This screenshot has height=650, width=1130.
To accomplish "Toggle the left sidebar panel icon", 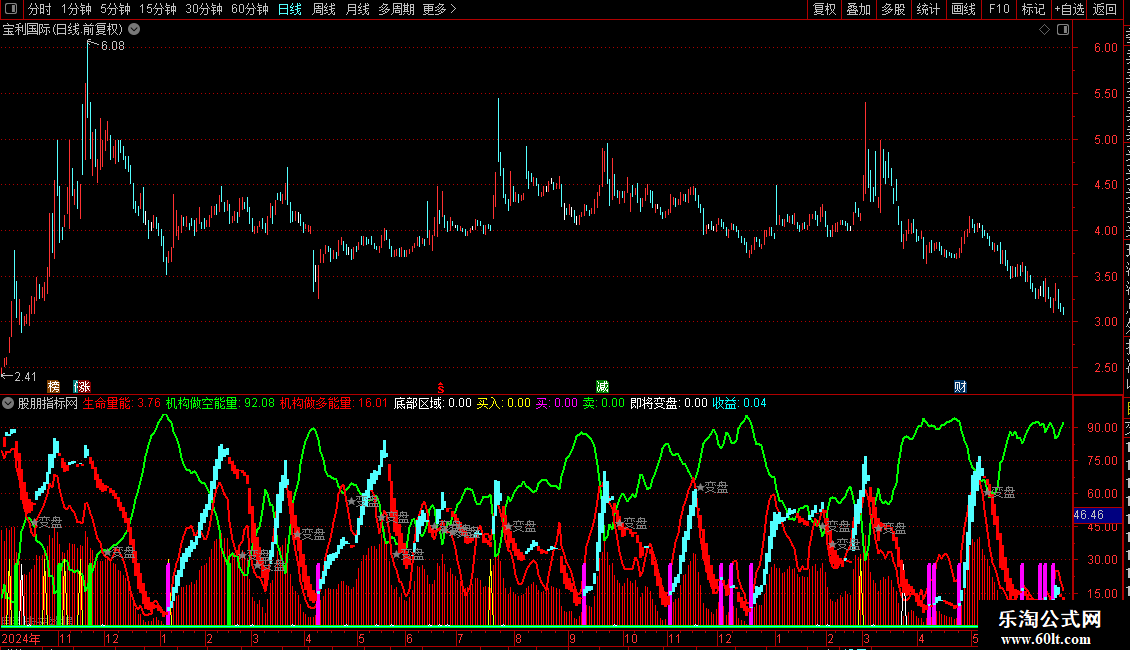I will point(12,9).
